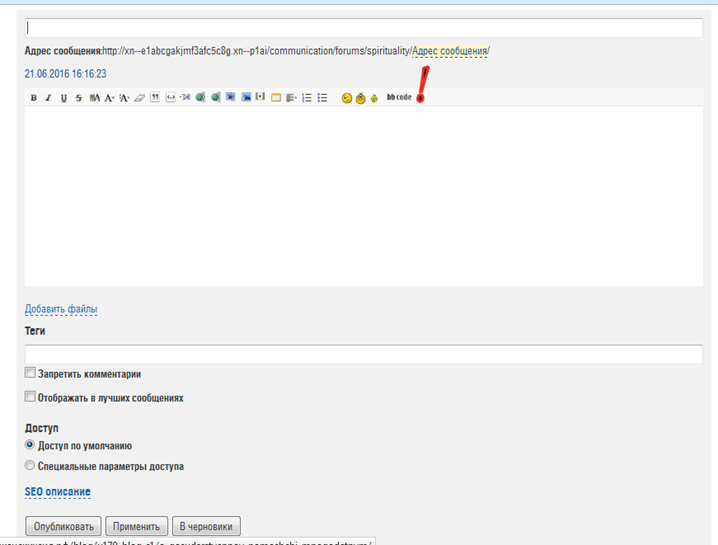Click the Применить button
The image size is (718, 545).
click(136, 526)
